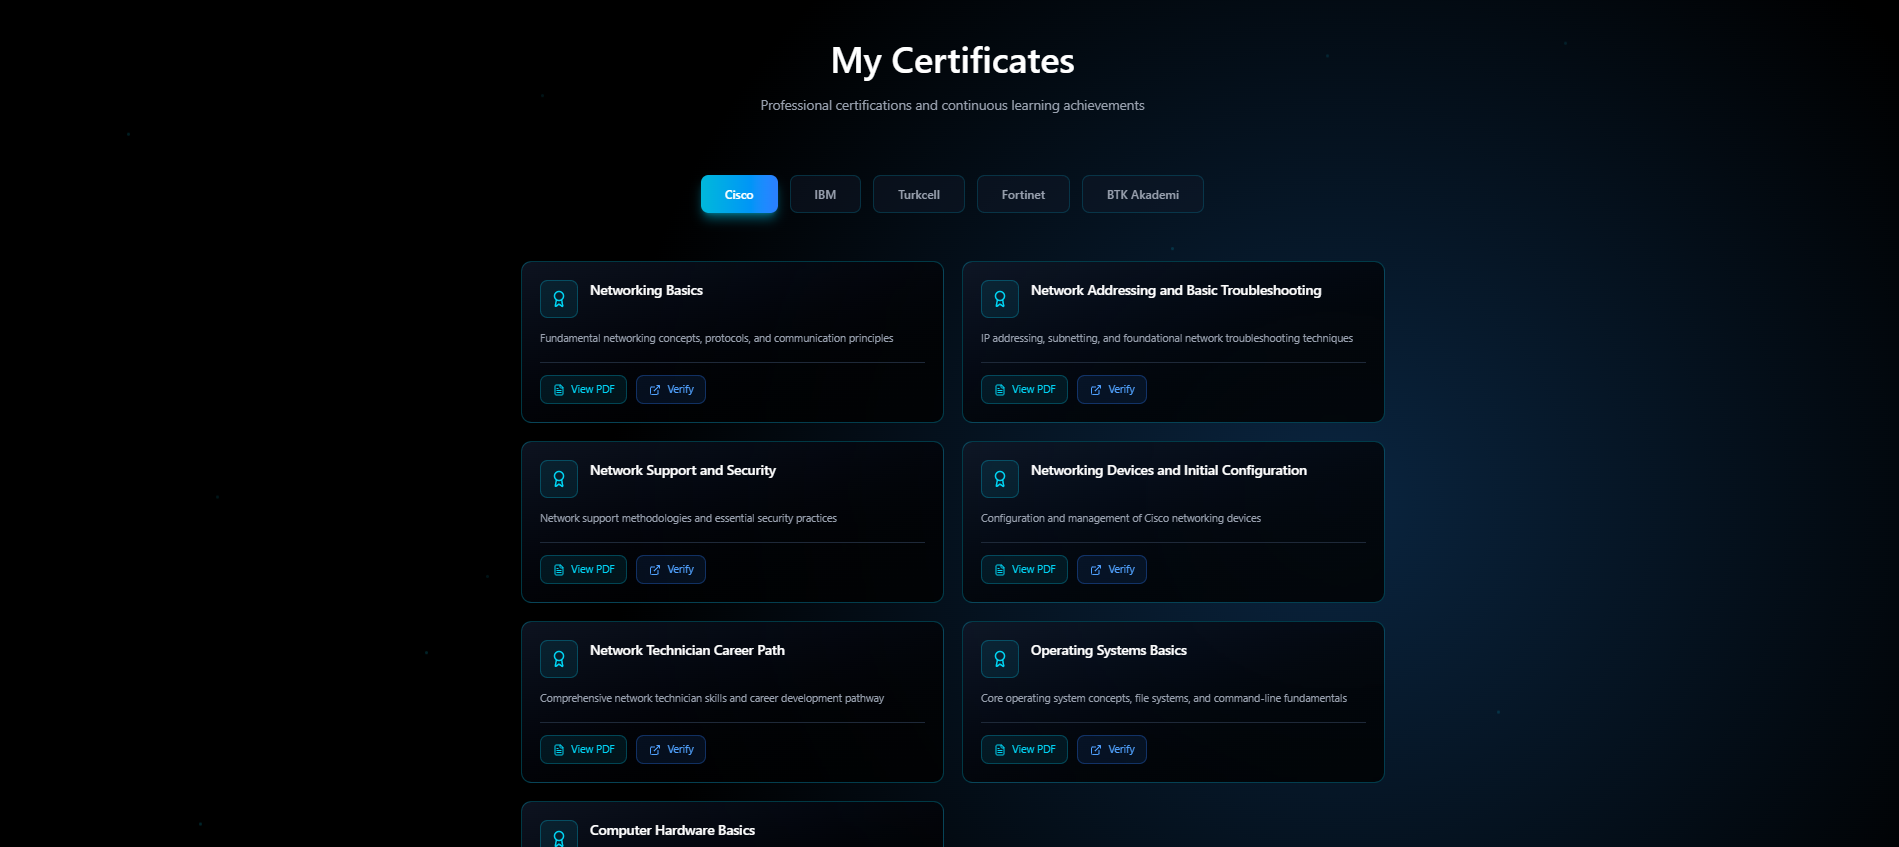The width and height of the screenshot is (1899, 847).
Task: Click the Network Technician Career Path title
Action: point(687,650)
